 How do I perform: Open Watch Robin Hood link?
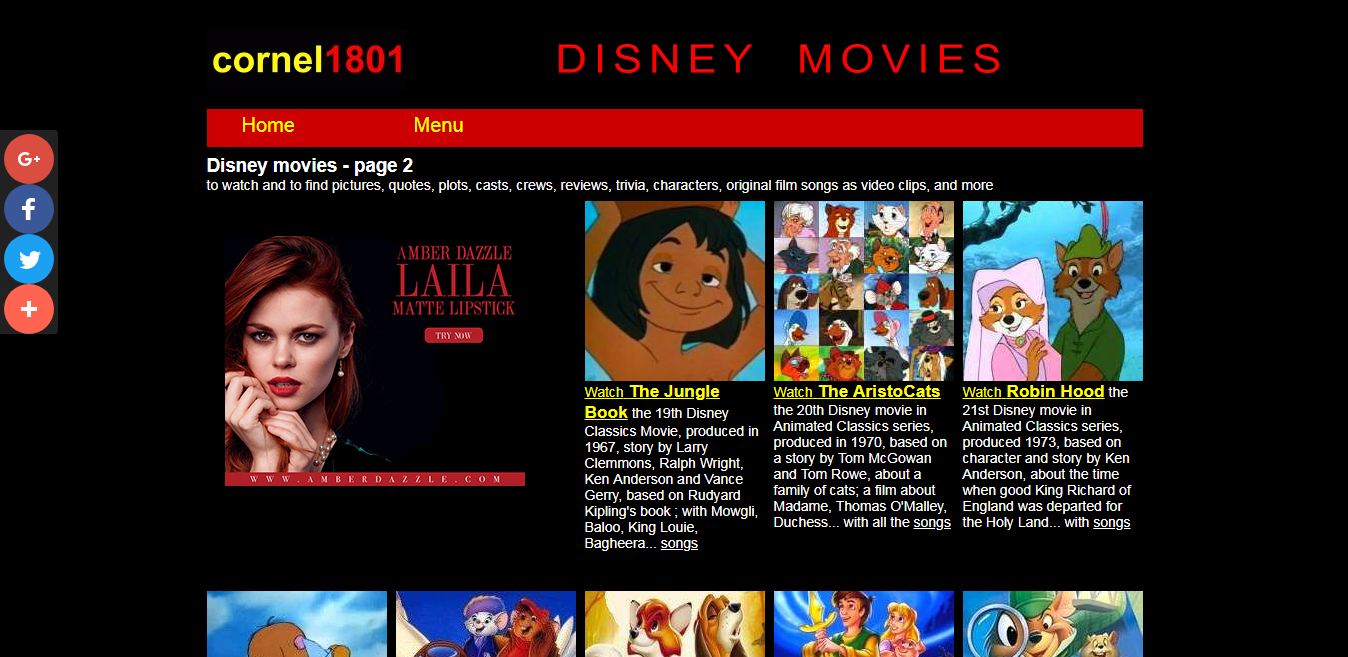click(x=1033, y=392)
